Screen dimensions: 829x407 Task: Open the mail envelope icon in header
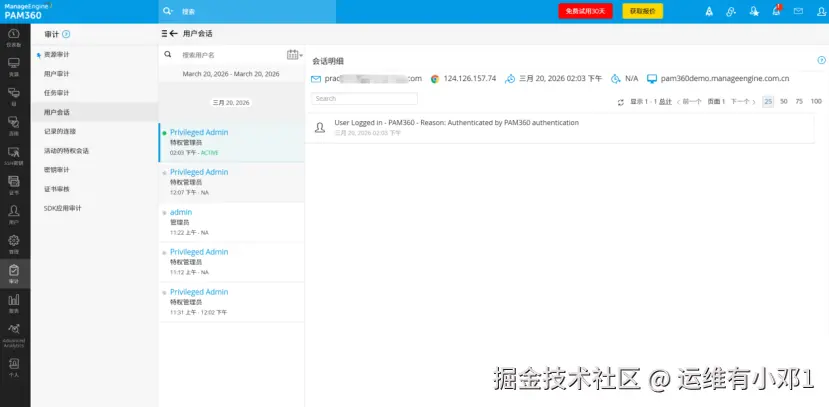tap(798, 11)
